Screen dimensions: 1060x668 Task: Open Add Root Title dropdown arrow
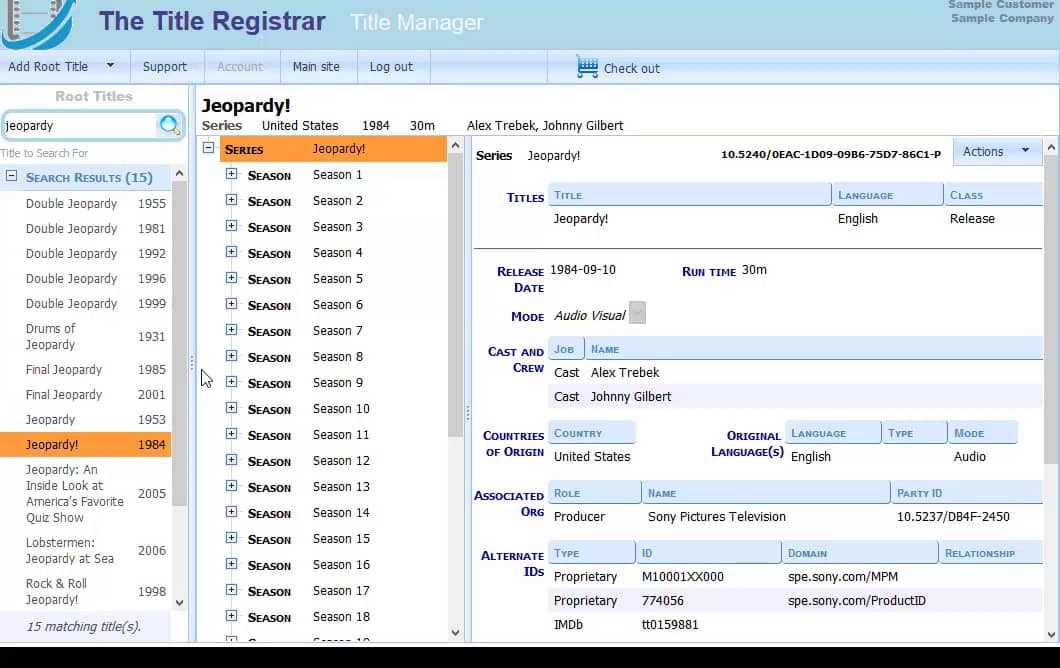(x=110, y=66)
